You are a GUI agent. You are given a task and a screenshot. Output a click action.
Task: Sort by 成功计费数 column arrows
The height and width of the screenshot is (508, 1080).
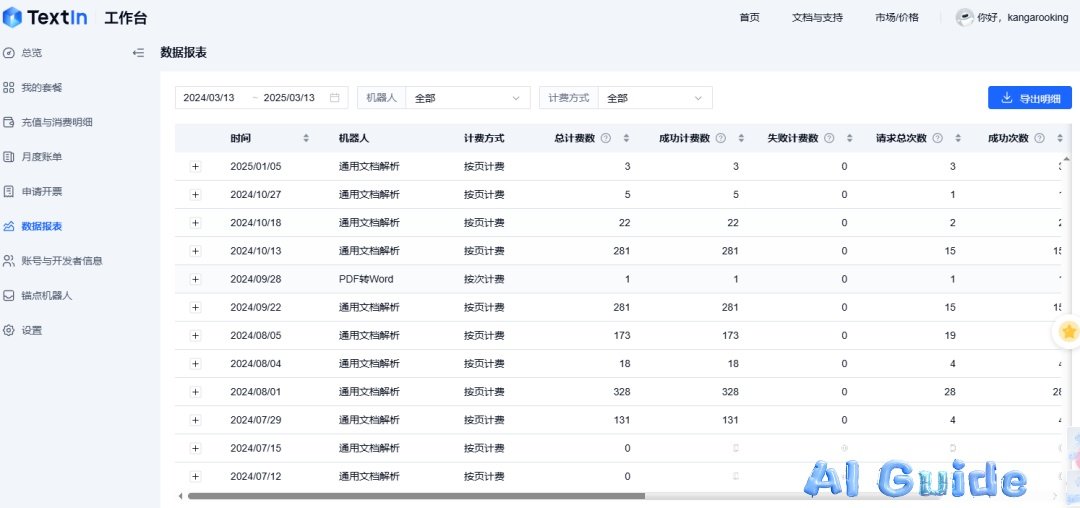(x=741, y=138)
